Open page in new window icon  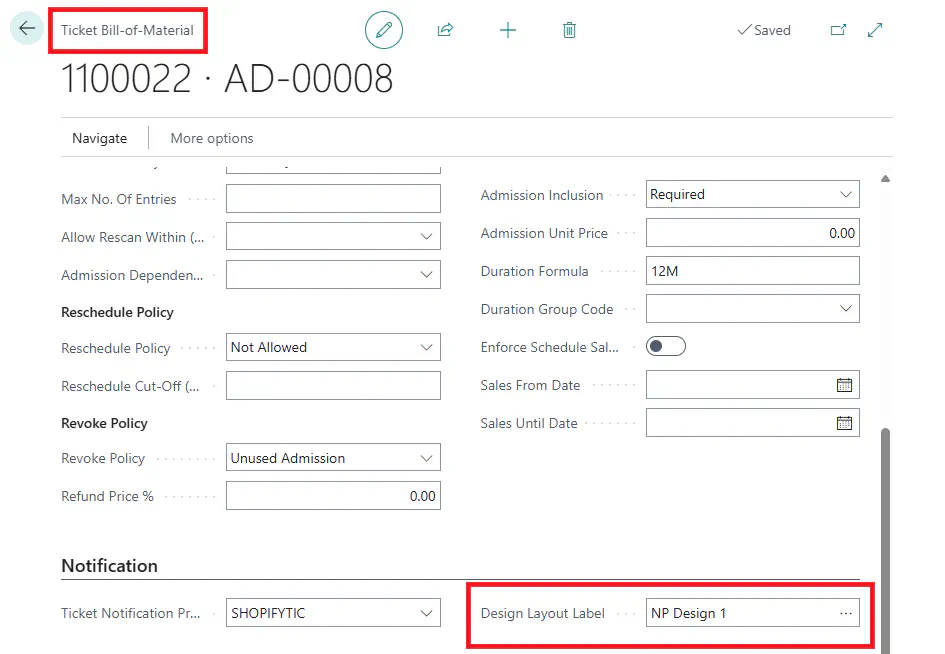pyautogui.click(x=838, y=30)
